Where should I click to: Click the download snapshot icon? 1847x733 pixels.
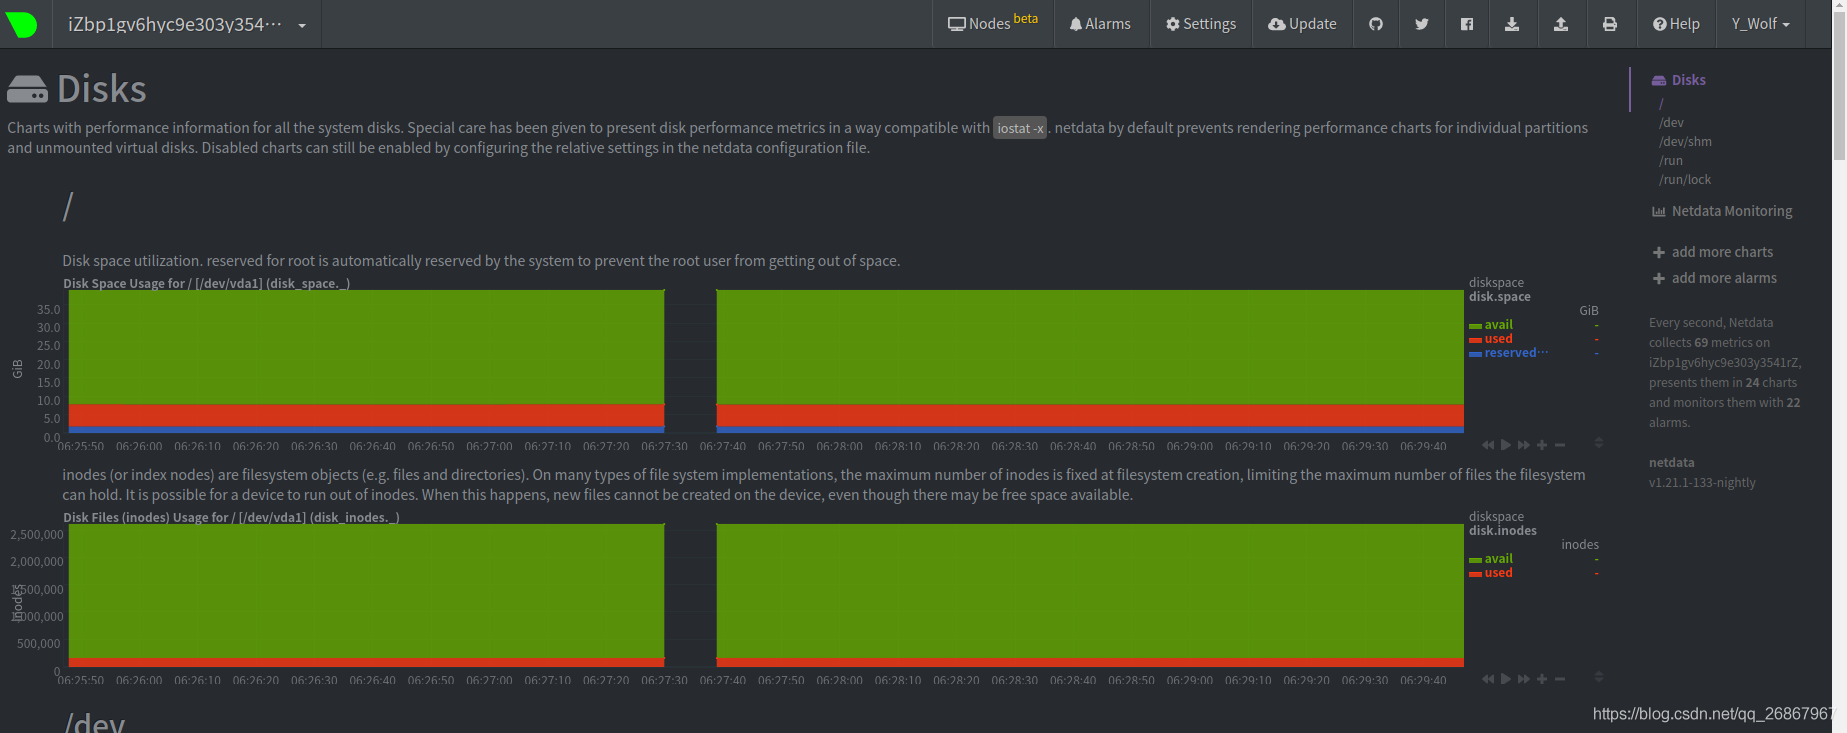(x=1512, y=24)
